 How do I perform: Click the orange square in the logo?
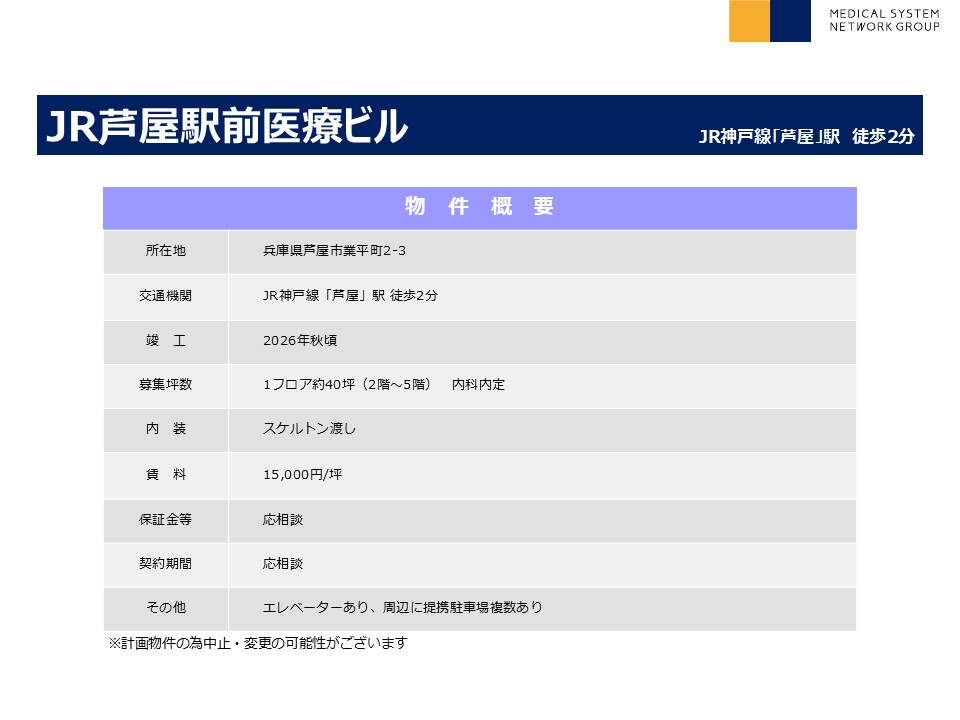coord(749,21)
